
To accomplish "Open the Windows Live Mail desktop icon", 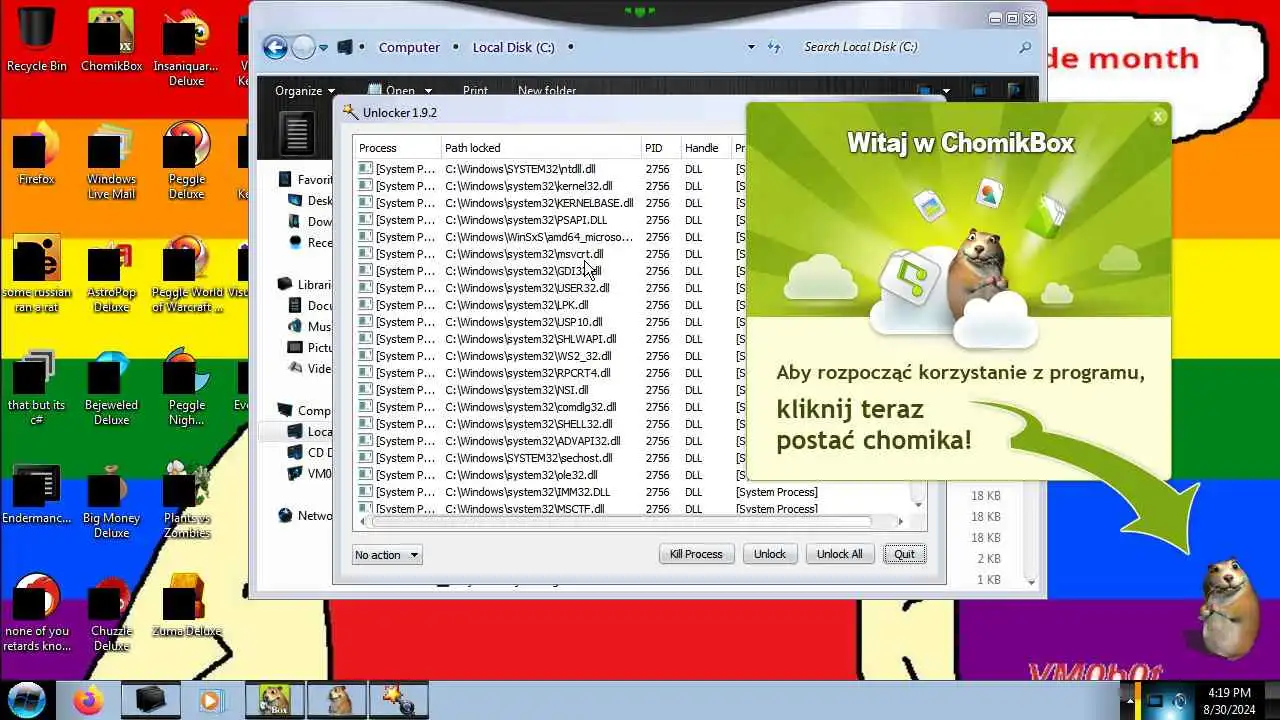I will (111, 160).
